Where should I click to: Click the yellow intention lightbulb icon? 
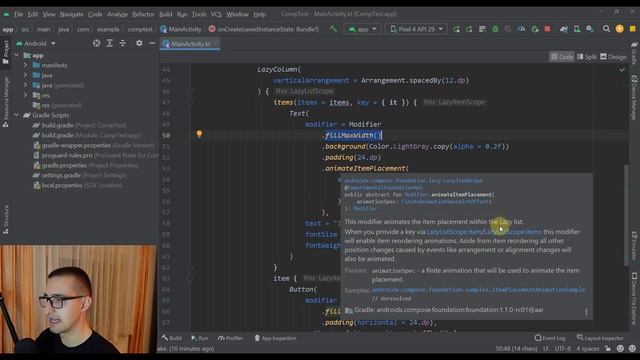click(199, 134)
